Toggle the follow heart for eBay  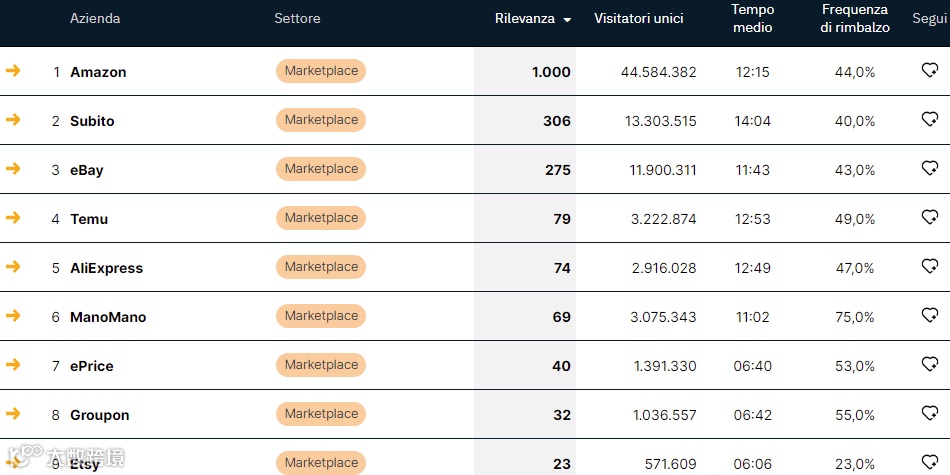929,168
